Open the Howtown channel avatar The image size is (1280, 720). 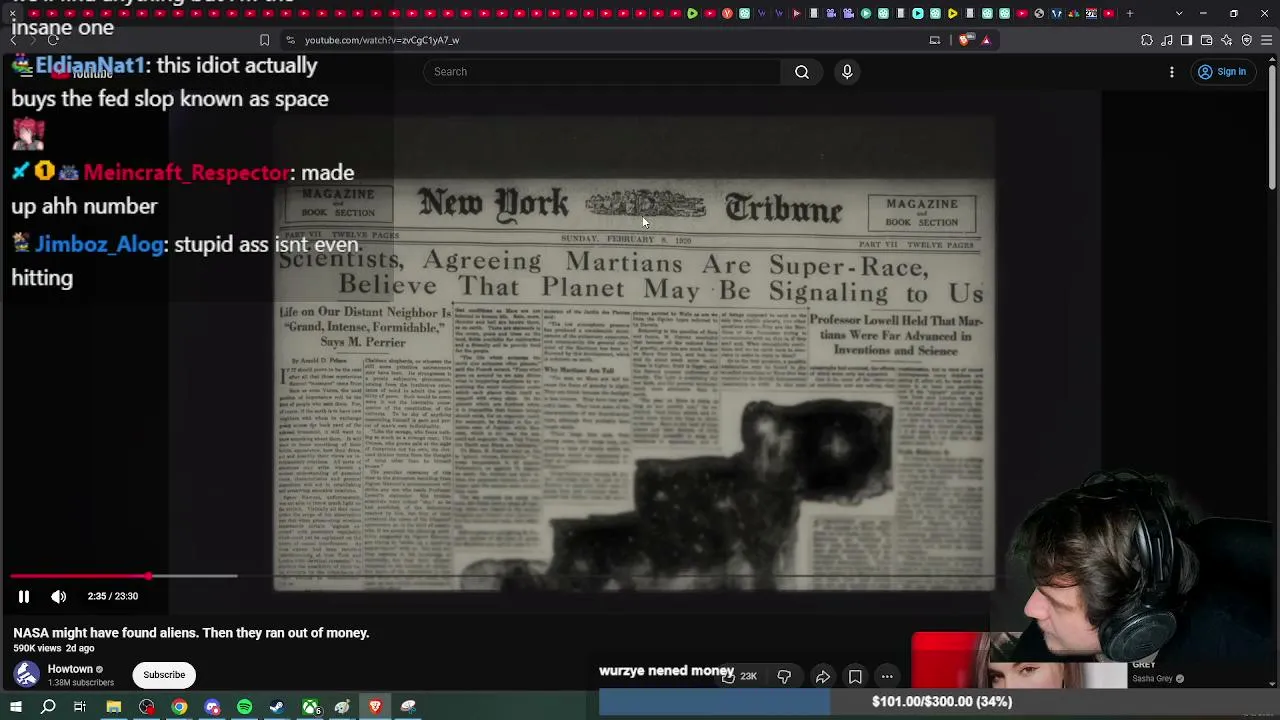[x=27, y=675]
